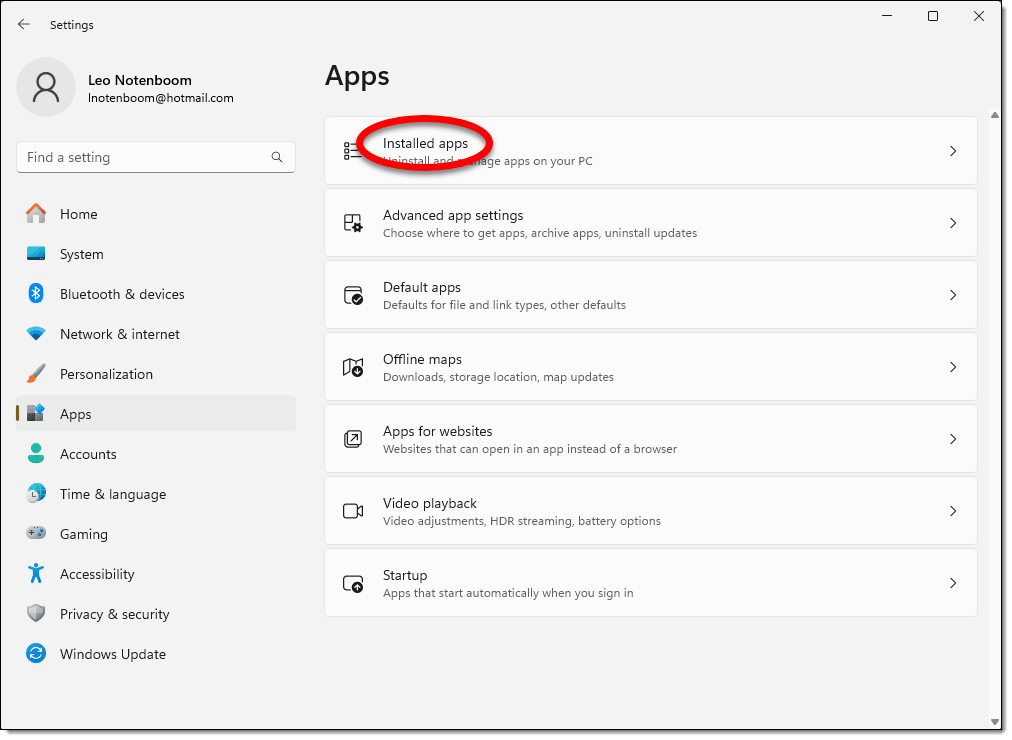Open Time & language section

(112, 494)
